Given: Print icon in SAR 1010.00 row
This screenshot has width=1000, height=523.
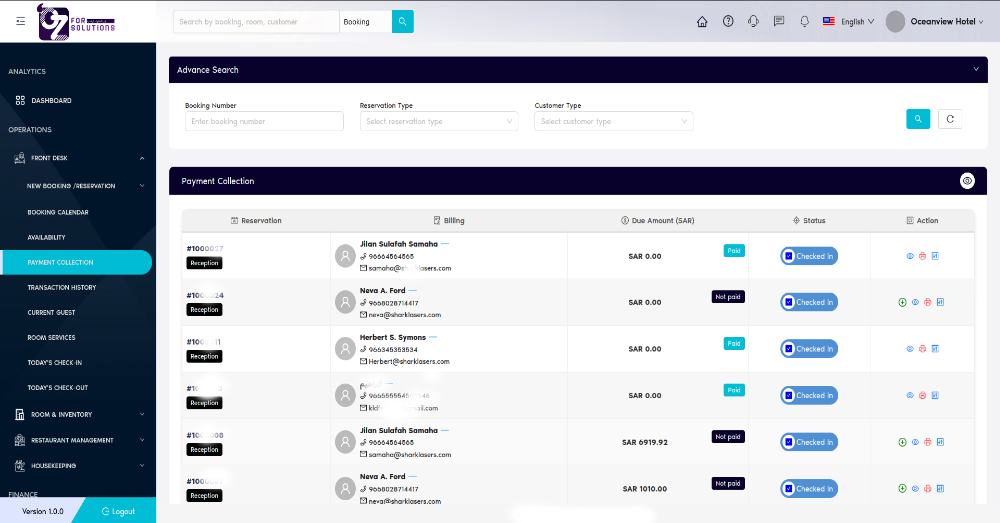Looking at the screenshot, I should 928,489.
